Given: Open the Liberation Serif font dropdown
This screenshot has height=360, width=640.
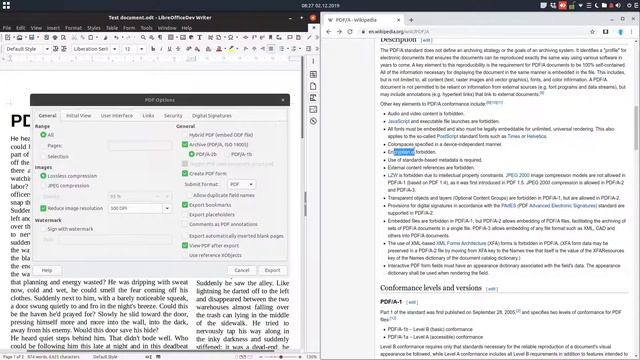Looking at the screenshot, I should pyautogui.click(x=115, y=49).
